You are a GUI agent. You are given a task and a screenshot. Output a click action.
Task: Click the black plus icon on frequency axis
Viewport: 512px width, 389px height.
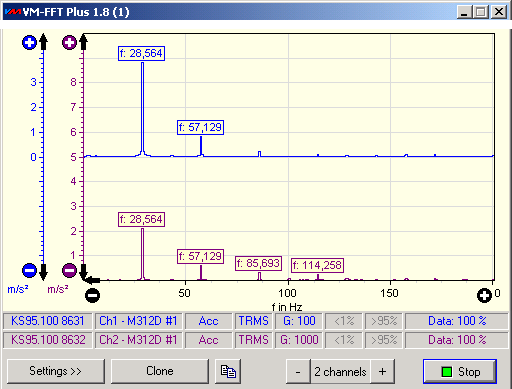click(x=484, y=295)
